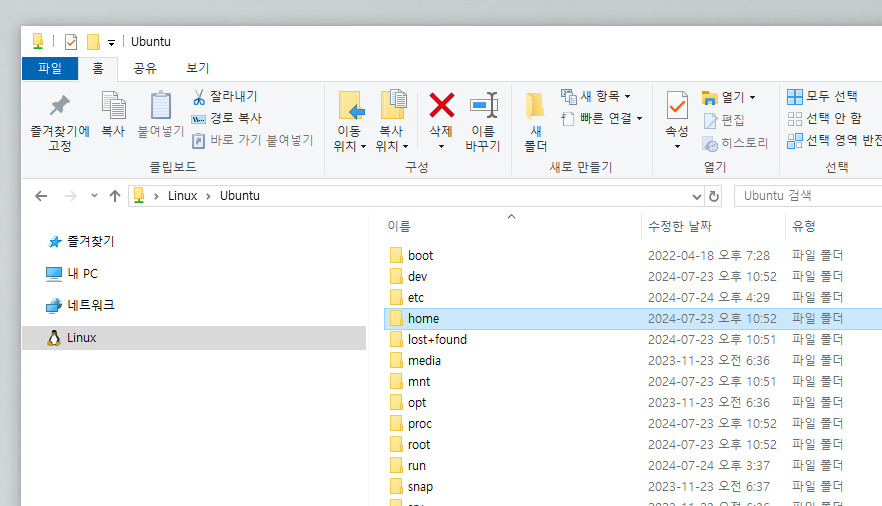This screenshot has width=882, height=506.
Task: Click 바로 가기 붙여넣기 (Paste shortcut)
Action: pos(252,140)
